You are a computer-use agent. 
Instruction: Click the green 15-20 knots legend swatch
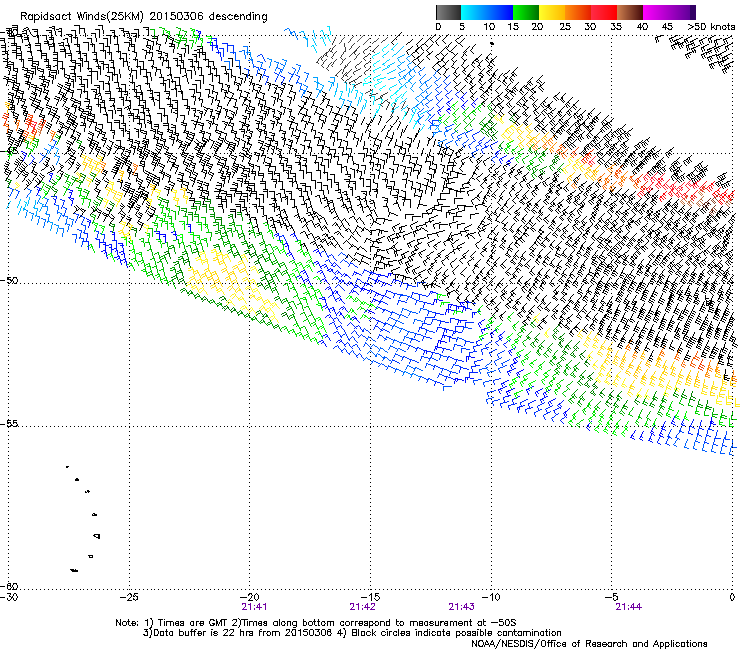[x=526, y=12]
